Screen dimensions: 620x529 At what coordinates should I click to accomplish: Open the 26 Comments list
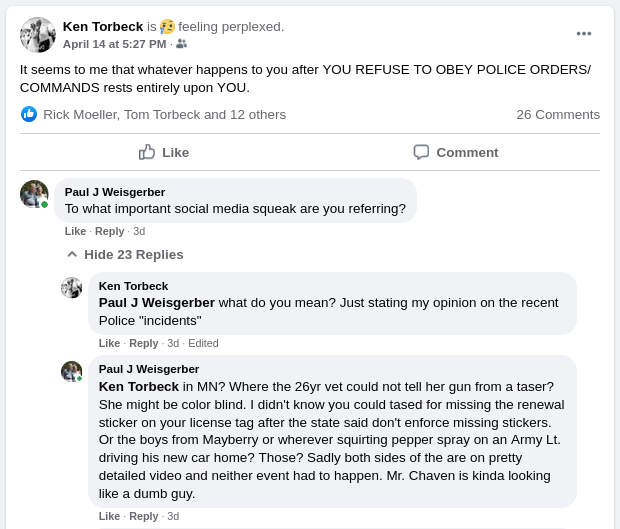point(558,114)
